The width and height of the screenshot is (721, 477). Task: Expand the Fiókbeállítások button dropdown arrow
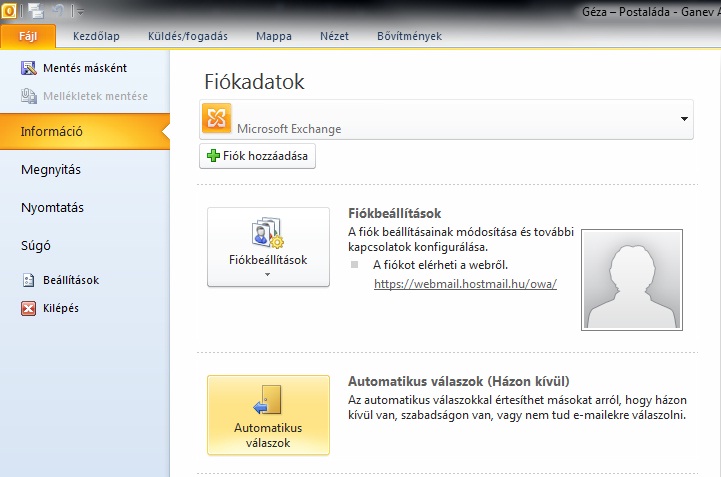[268, 275]
